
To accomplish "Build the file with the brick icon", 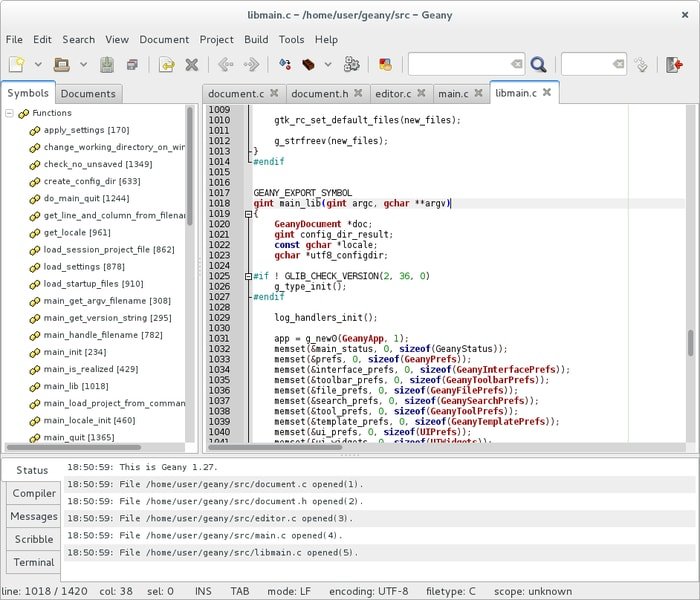I will pos(310,65).
